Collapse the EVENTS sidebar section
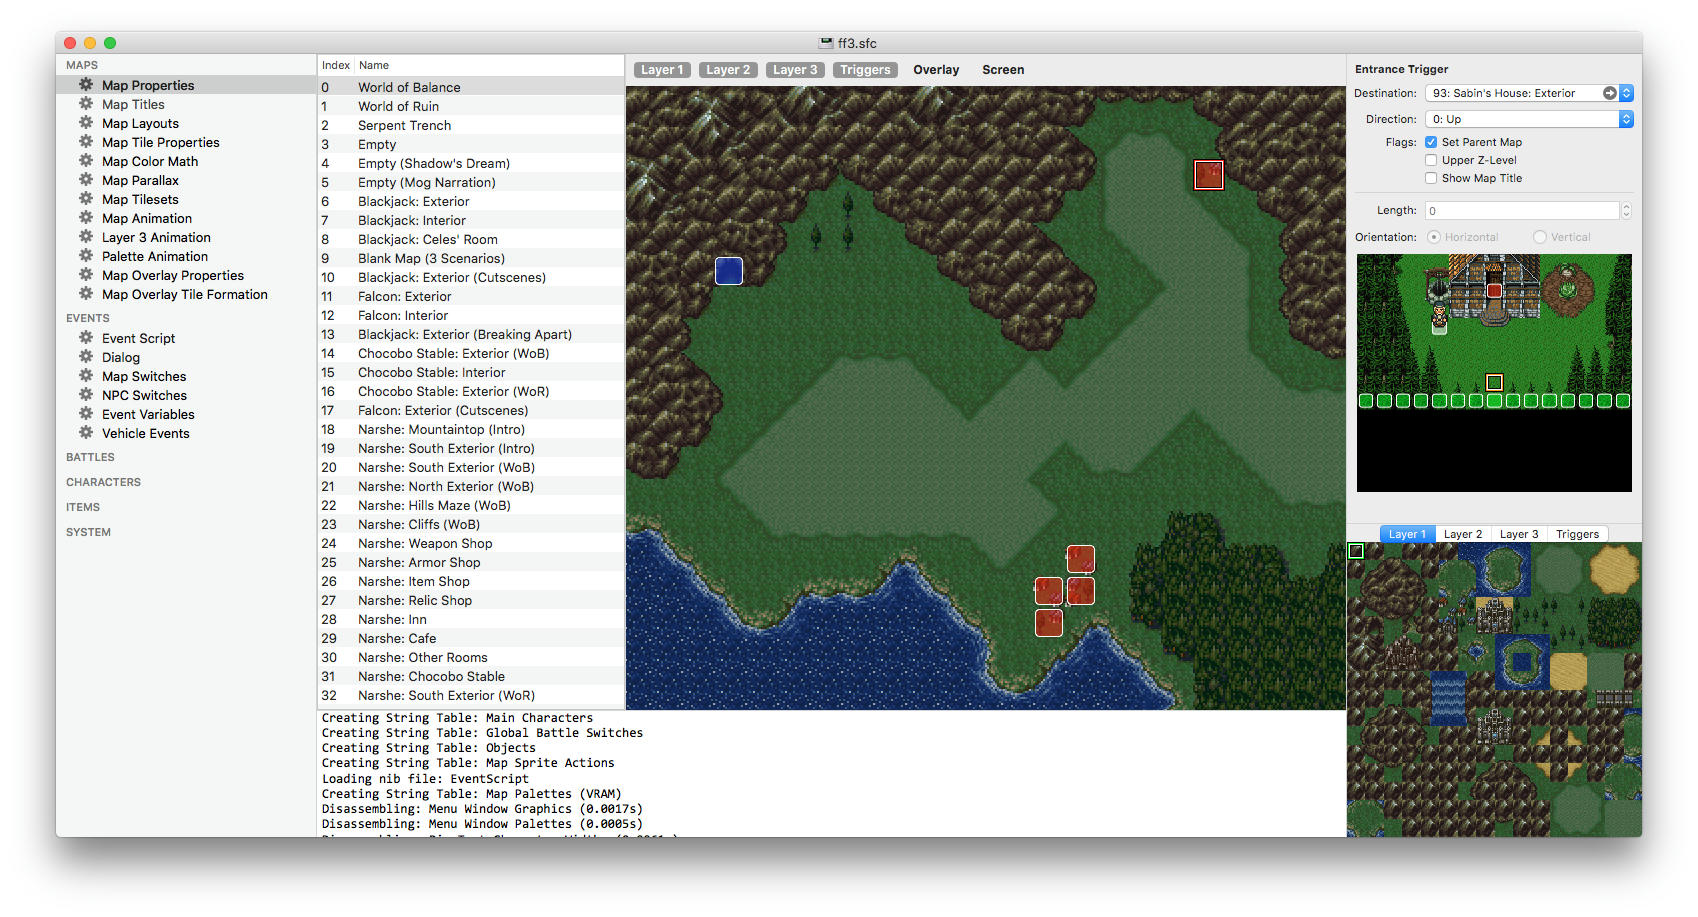The width and height of the screenshot is (1698, 917). (x=88, y=318)
